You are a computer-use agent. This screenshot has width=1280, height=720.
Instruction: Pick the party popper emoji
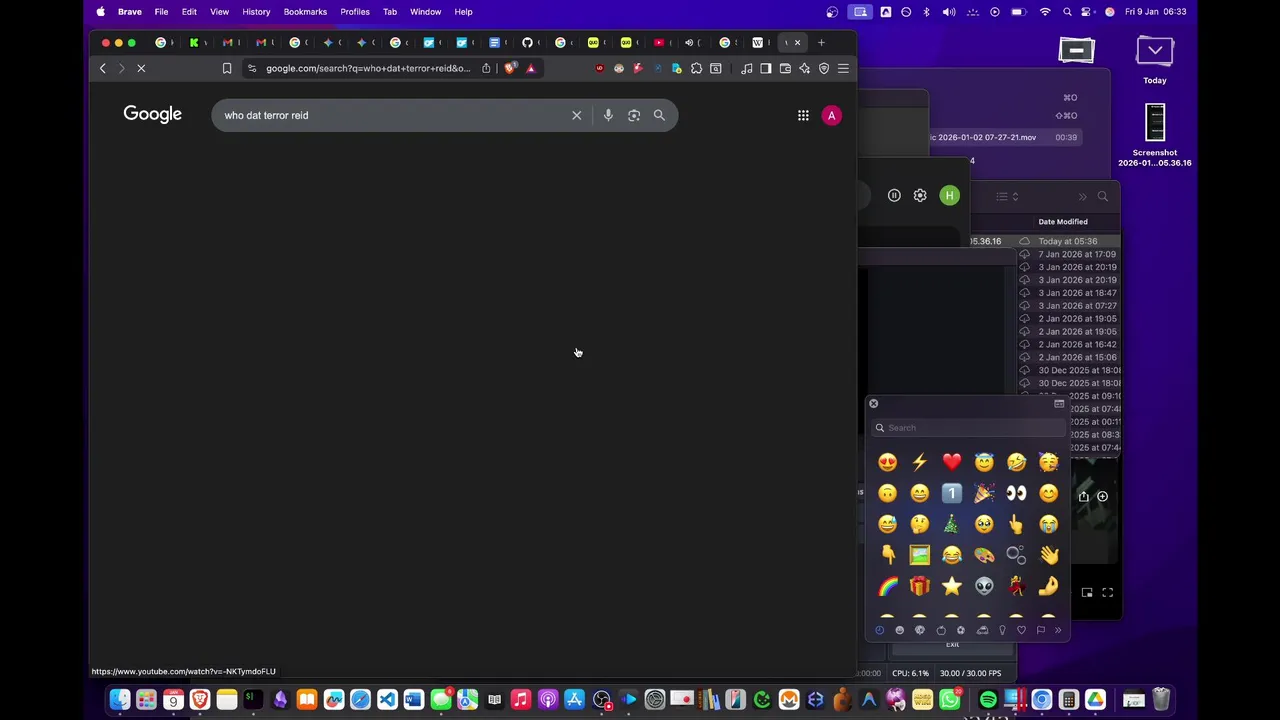(984, 493)
